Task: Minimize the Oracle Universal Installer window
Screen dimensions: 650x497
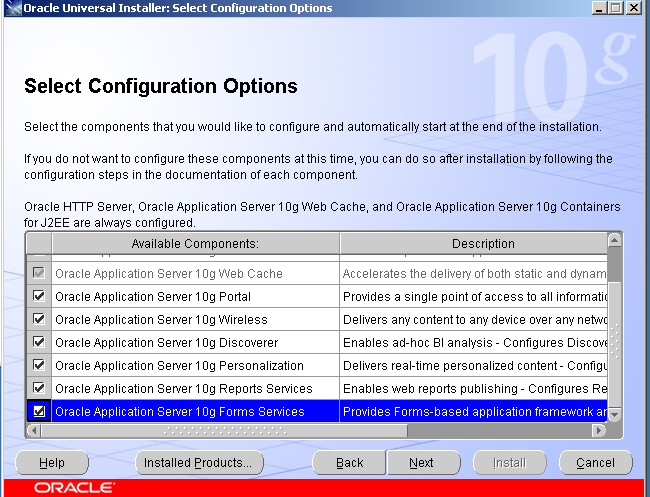Action: [599, 7]
